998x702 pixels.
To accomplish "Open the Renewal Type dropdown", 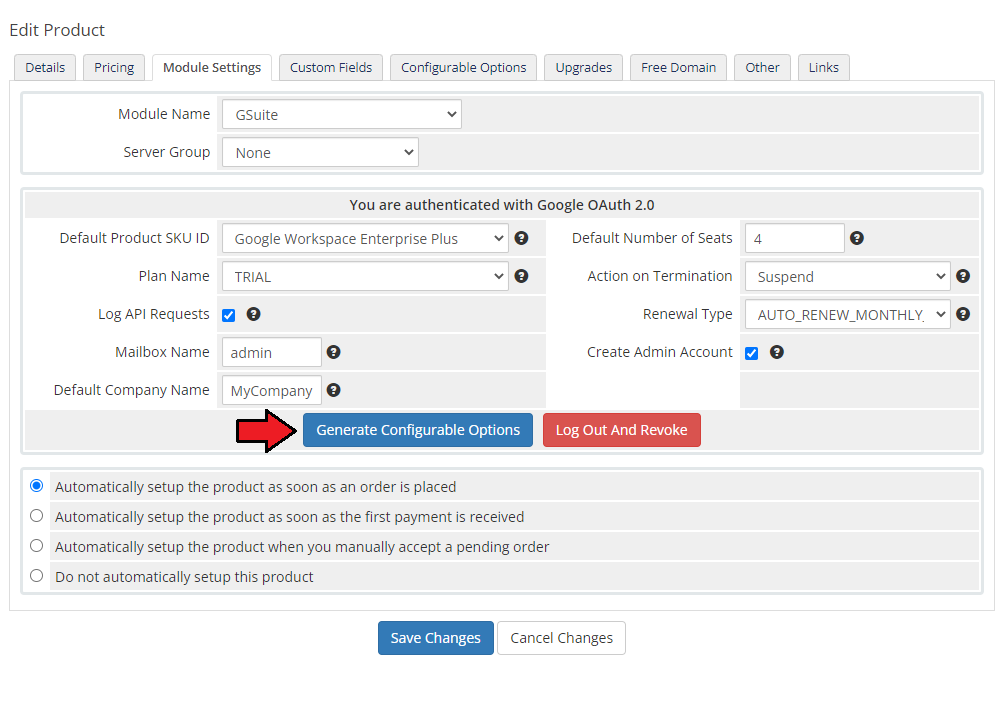I will [x=848, y=315].
